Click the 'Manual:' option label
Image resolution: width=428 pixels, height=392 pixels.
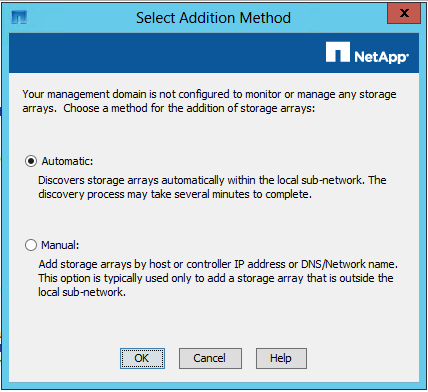coord(60,245)
